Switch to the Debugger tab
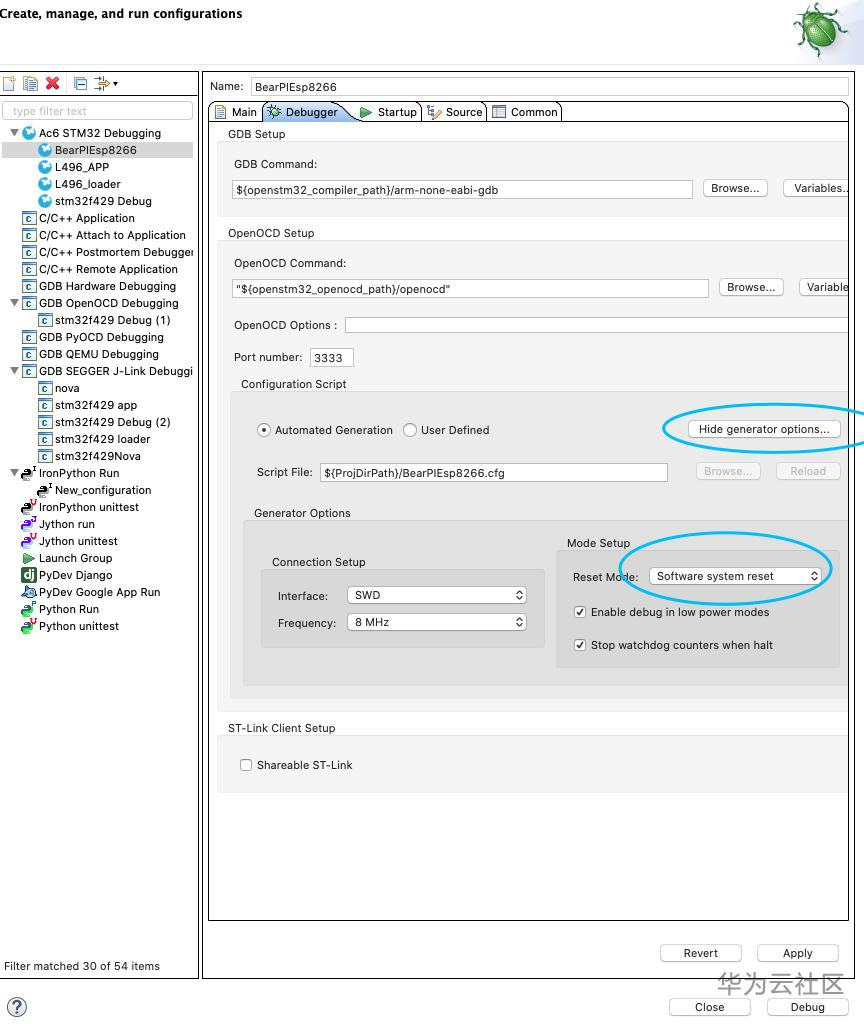 [304, 112]
